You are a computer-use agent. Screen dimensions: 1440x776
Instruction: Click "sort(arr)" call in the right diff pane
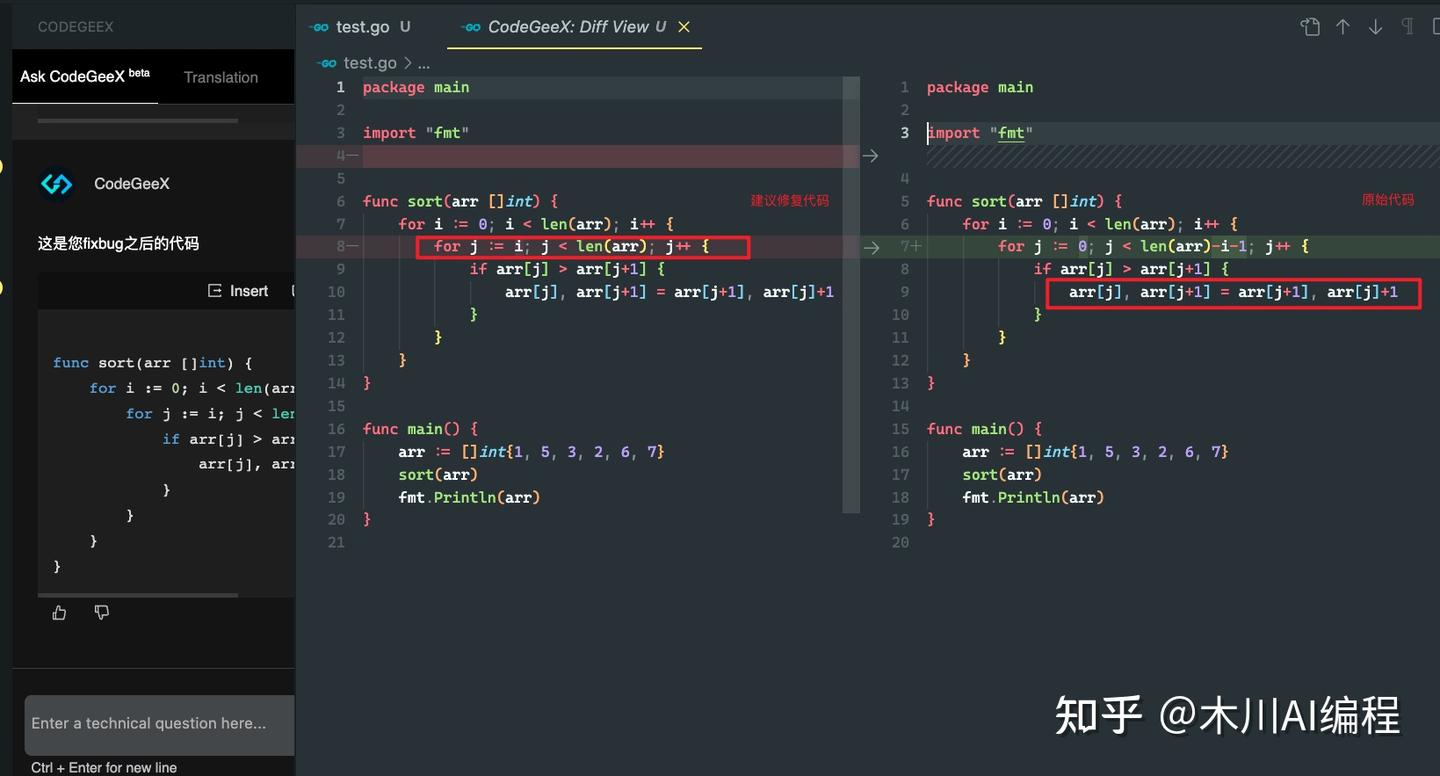1002,475
